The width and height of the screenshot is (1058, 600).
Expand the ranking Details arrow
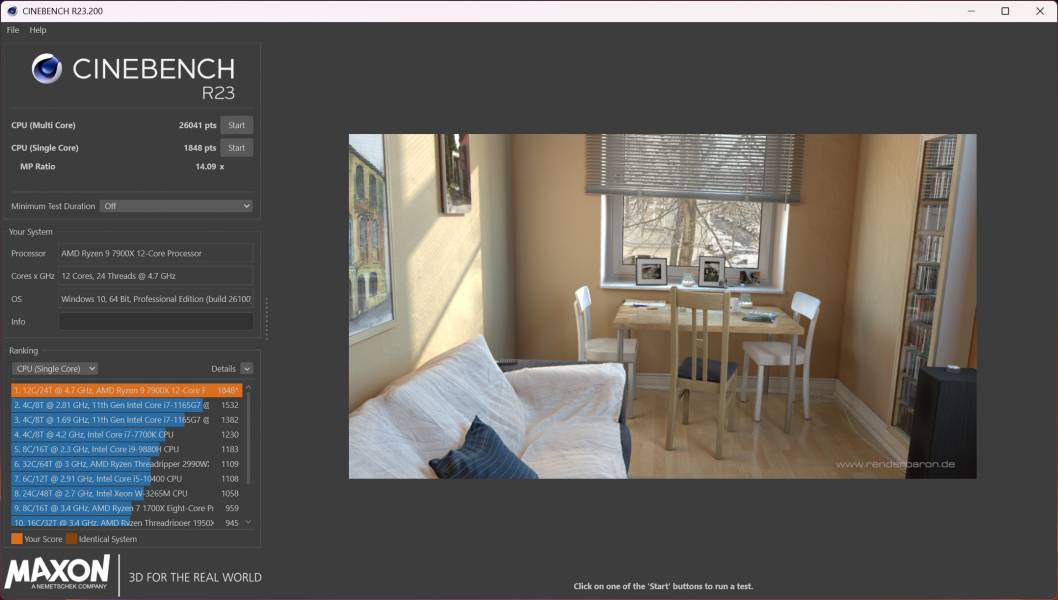246,369
